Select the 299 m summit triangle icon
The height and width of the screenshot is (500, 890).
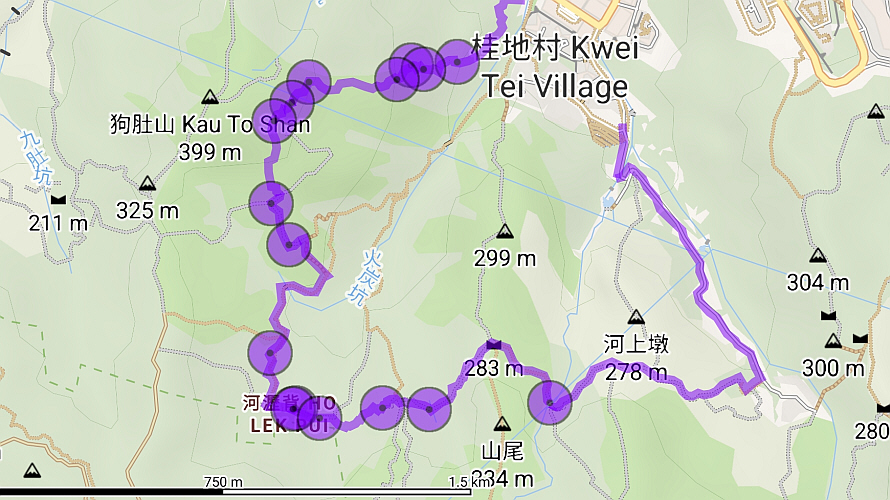(x=505, y=231)
